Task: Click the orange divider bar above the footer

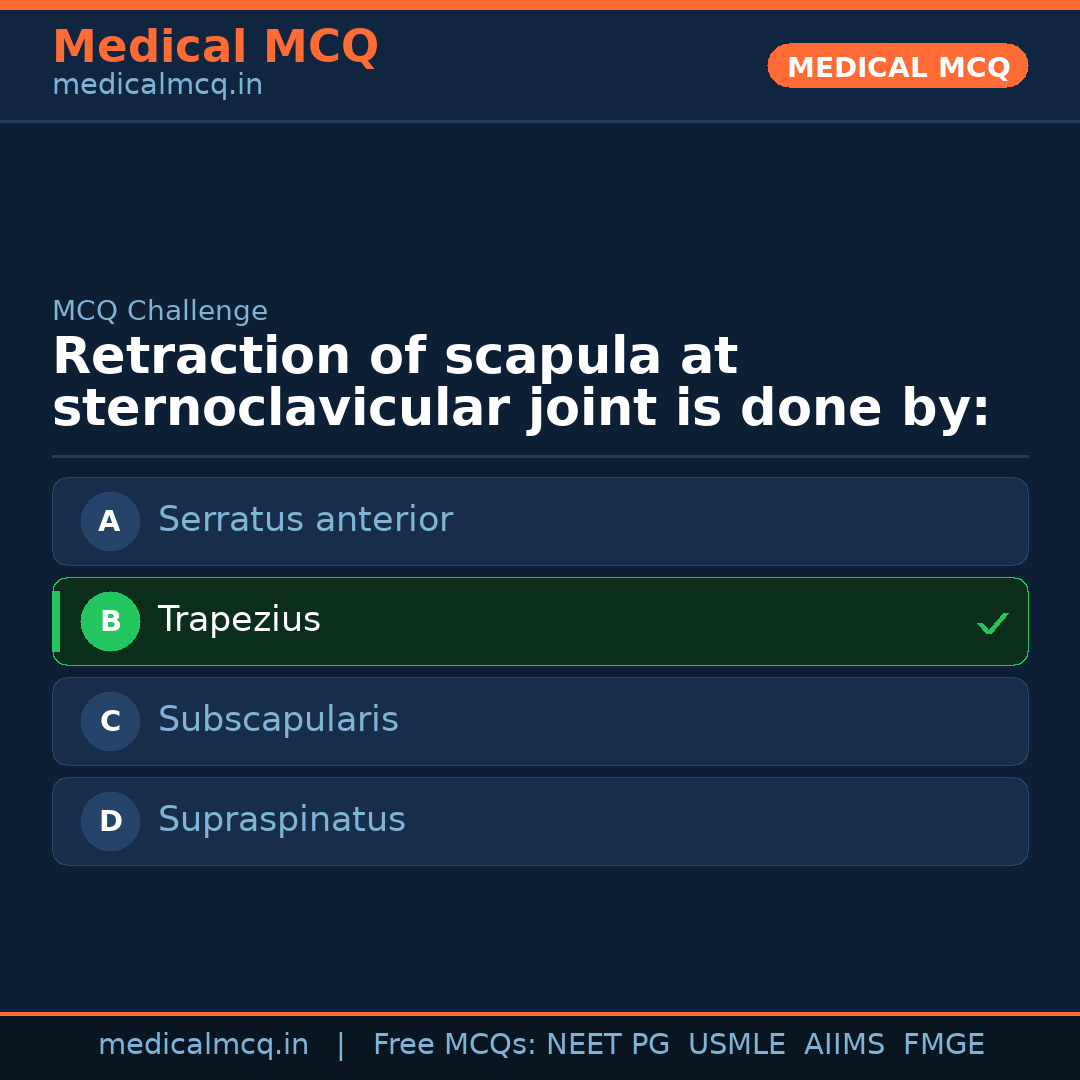Action: point(540,1011)
